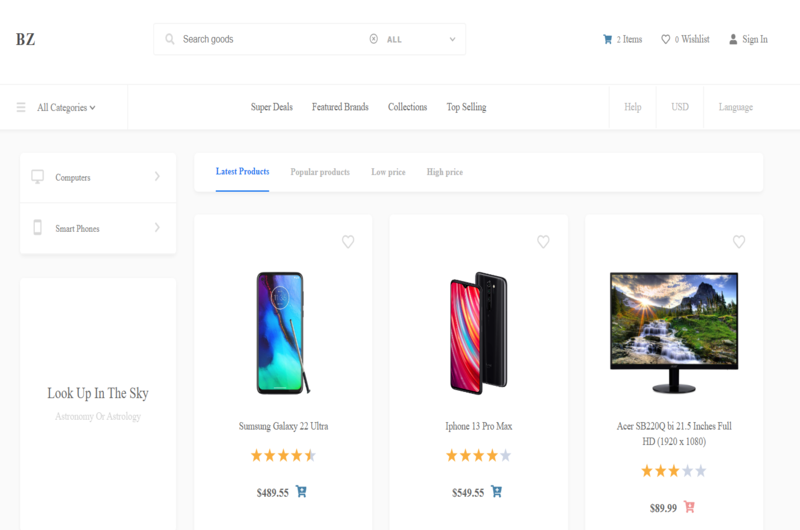This screenshot has height=530, width=800.
Task: Toggle wishlist heart on Iphone 13 card
Action: point(543,242)
